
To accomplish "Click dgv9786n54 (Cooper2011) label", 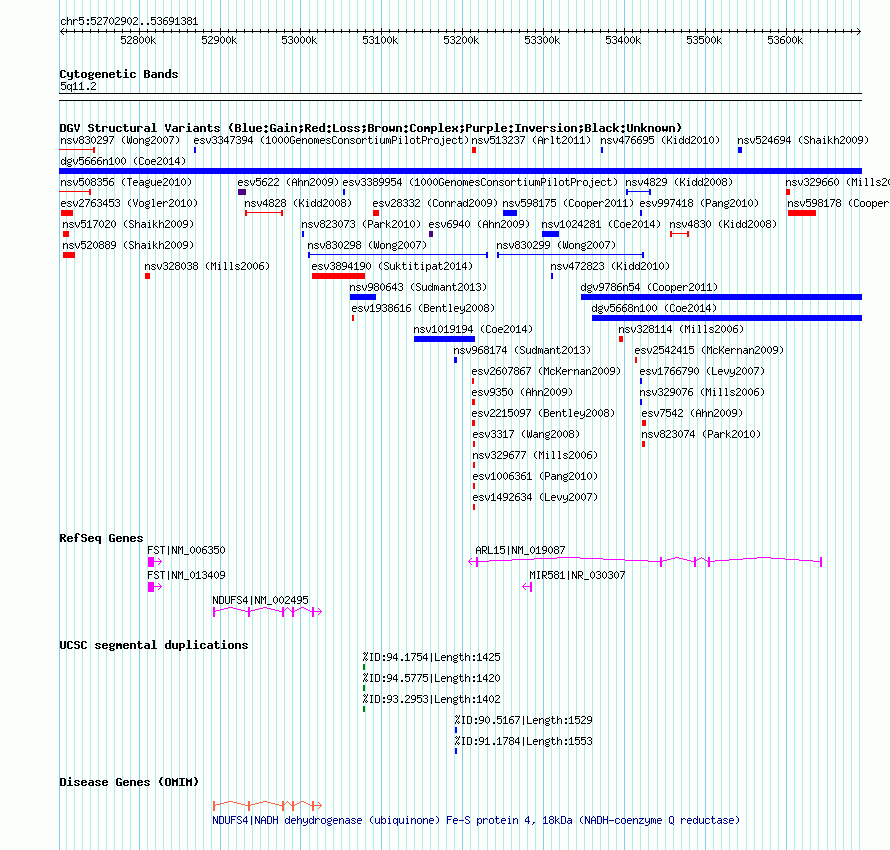I will click(x=649, y=287).
